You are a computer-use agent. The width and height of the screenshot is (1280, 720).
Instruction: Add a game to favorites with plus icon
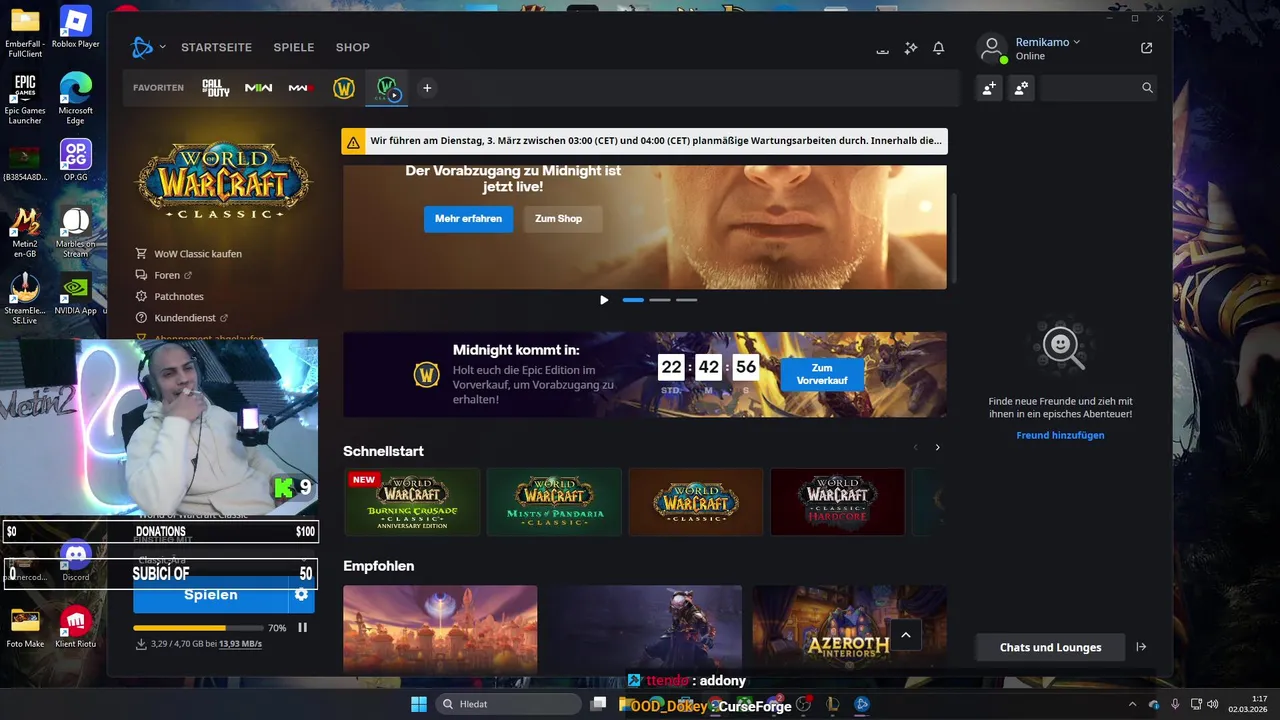(x=427, y=88)
